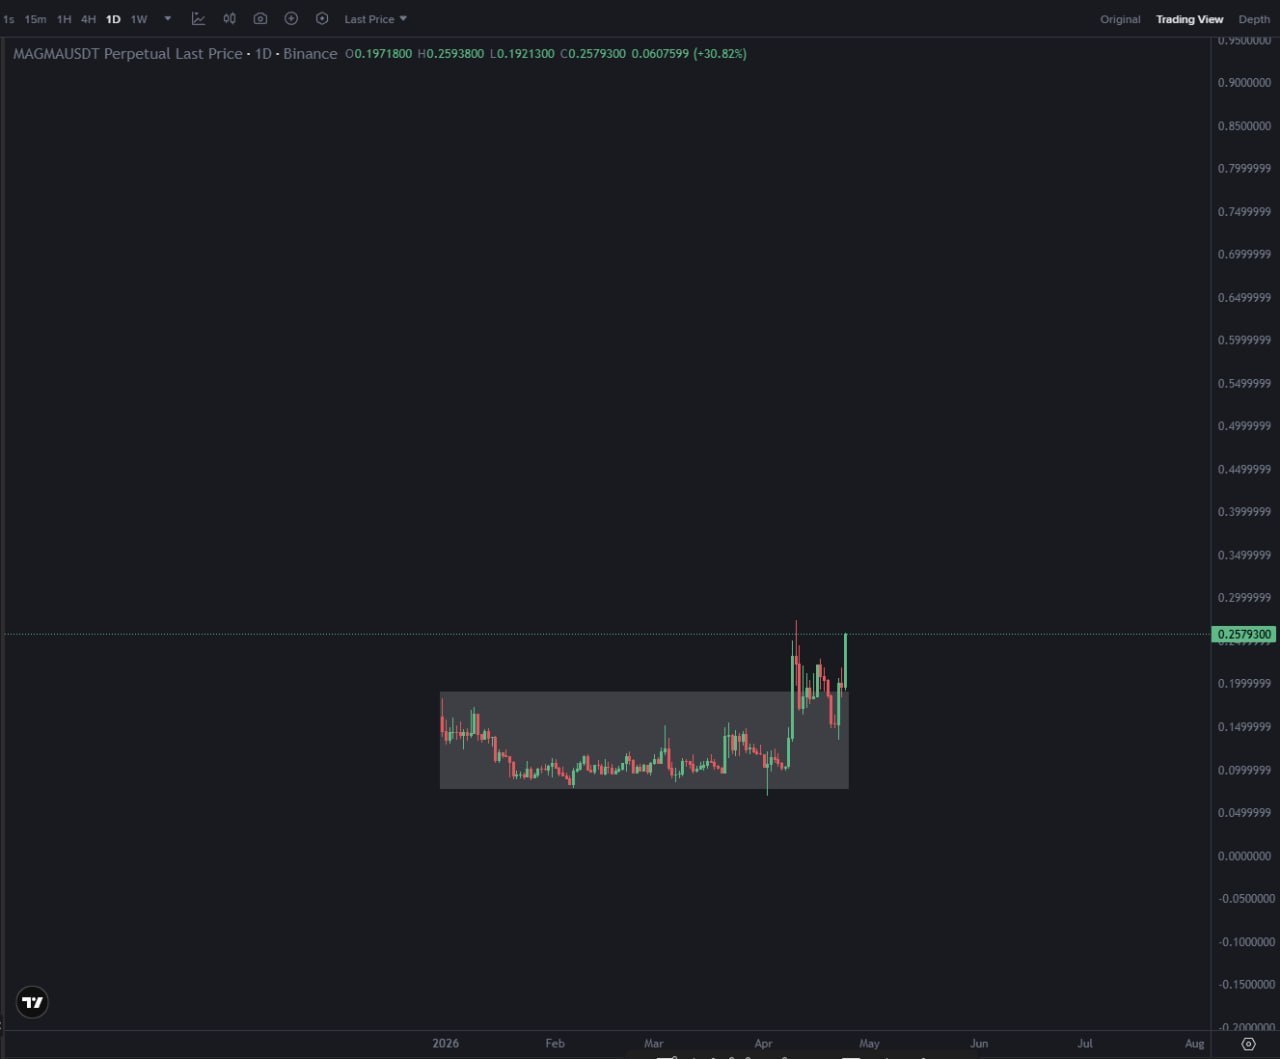Take a chart snapshot with camera icon

click(260, 19)
